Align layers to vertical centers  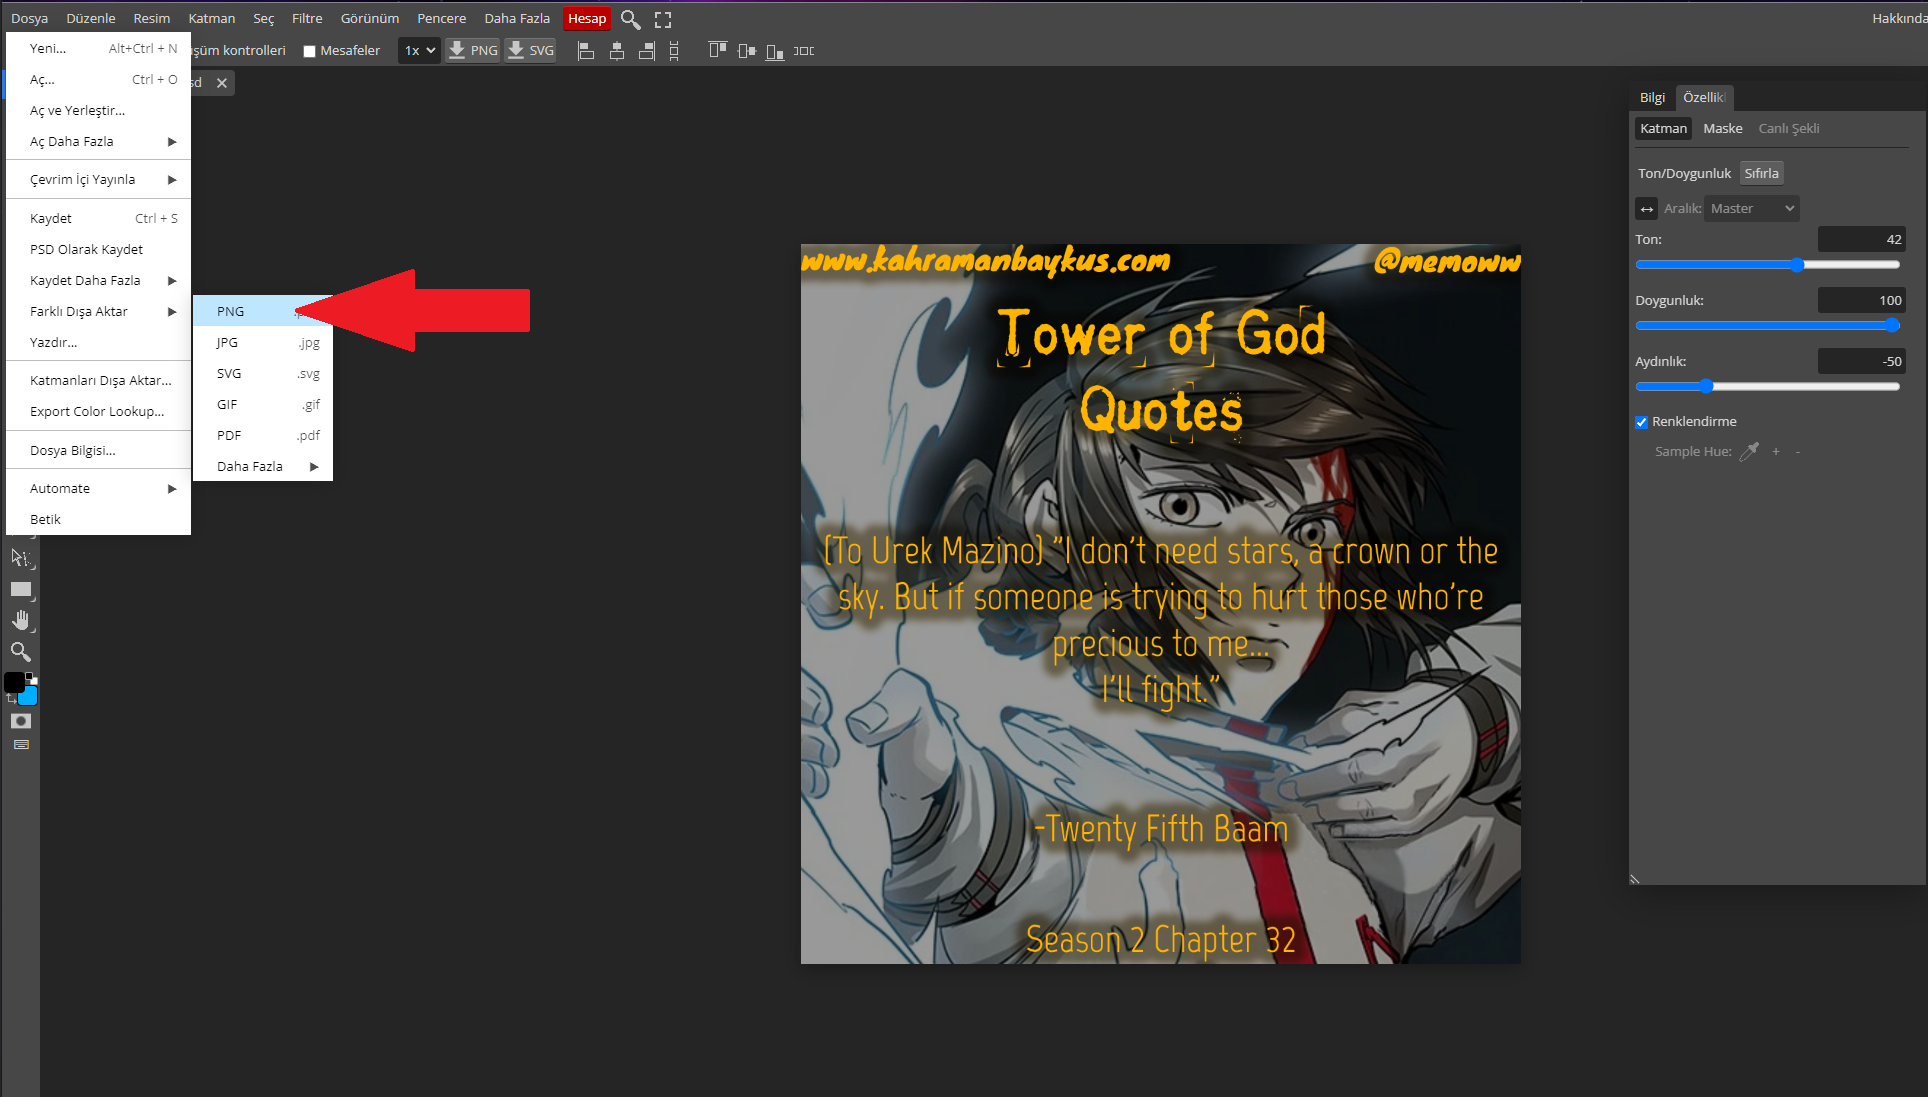click(x=746, y=50)
